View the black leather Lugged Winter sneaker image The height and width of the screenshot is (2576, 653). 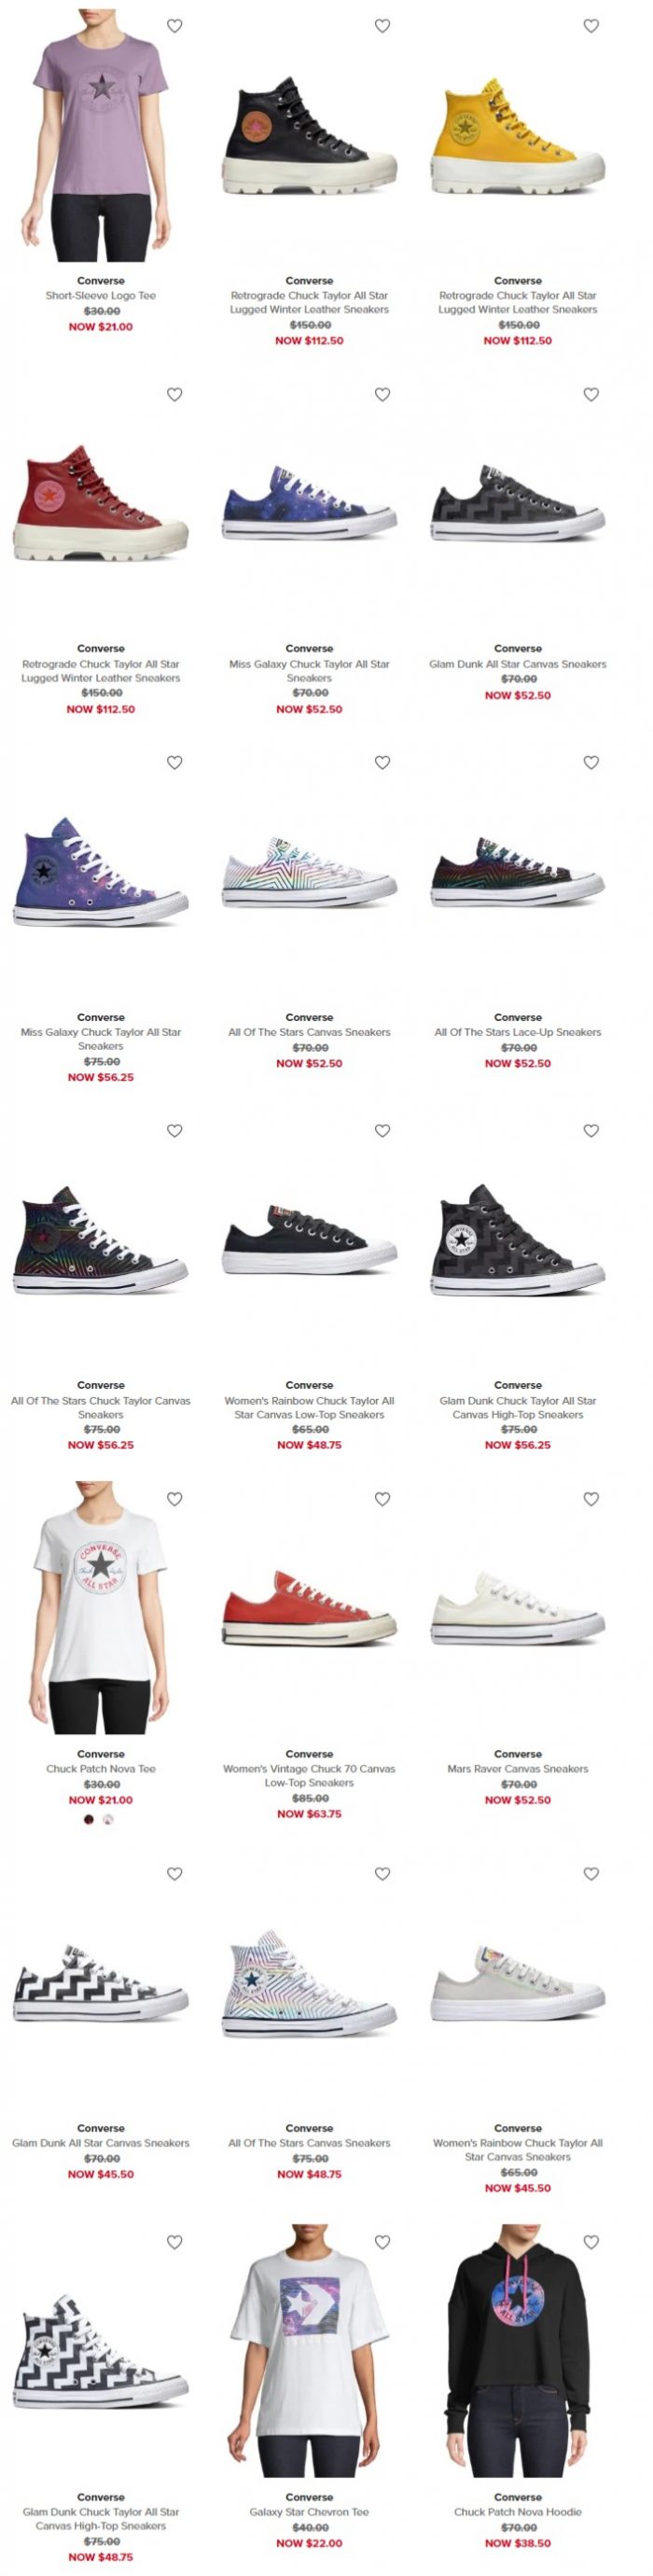click(309, 136)
